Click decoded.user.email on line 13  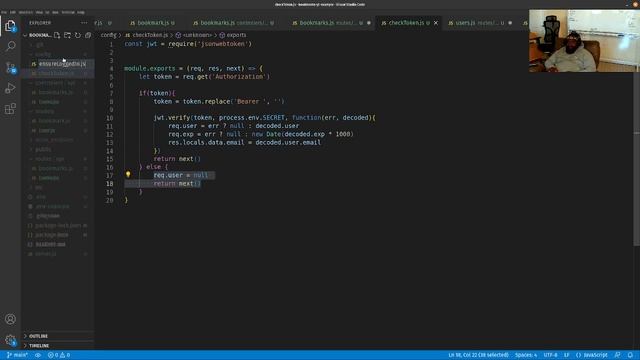pos(288,142)
